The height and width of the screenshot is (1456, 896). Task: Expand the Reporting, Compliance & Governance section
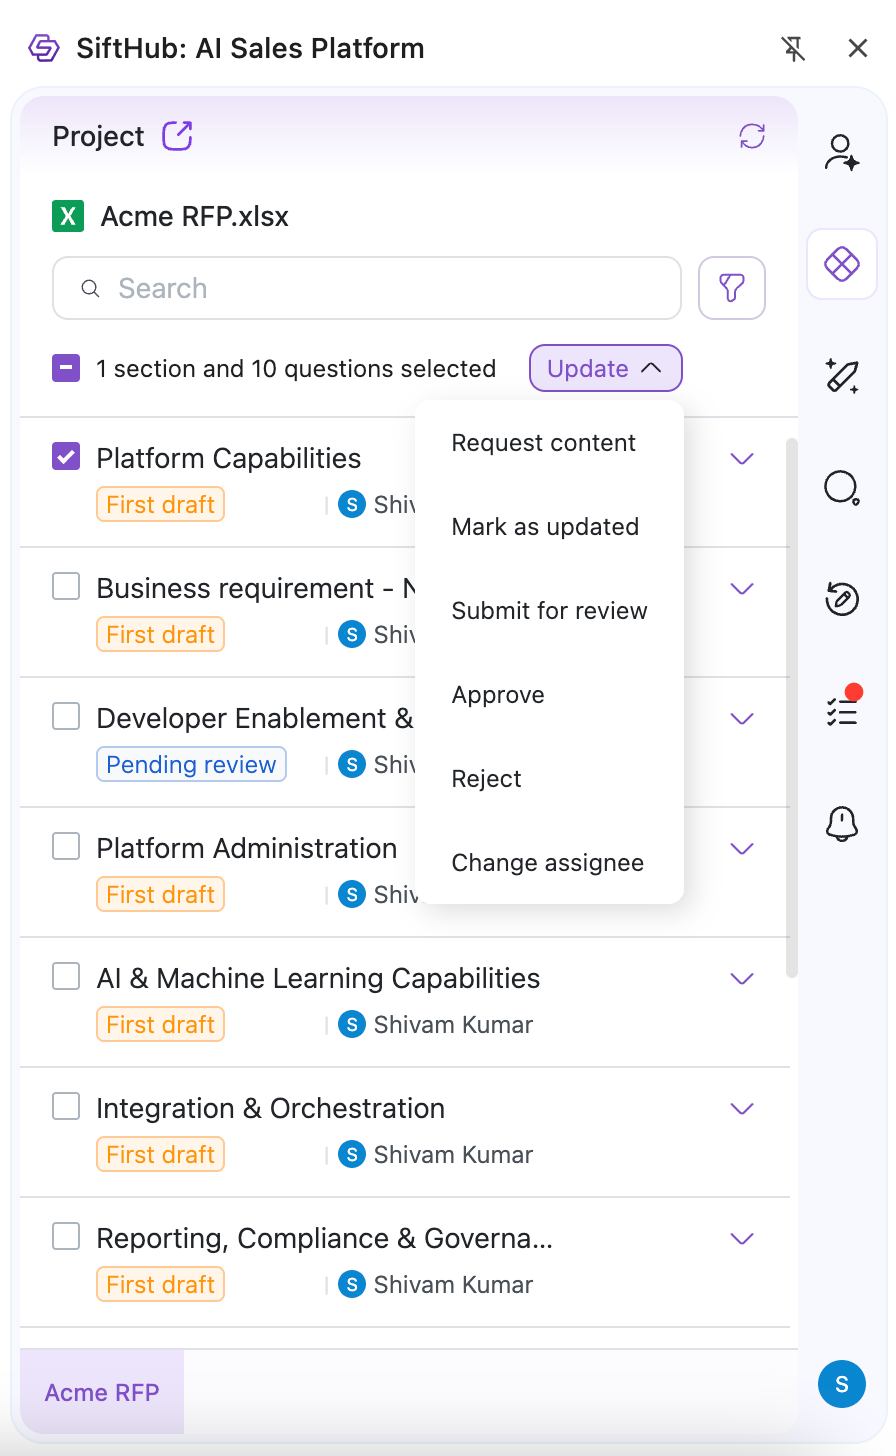[x=741, y=1238]
